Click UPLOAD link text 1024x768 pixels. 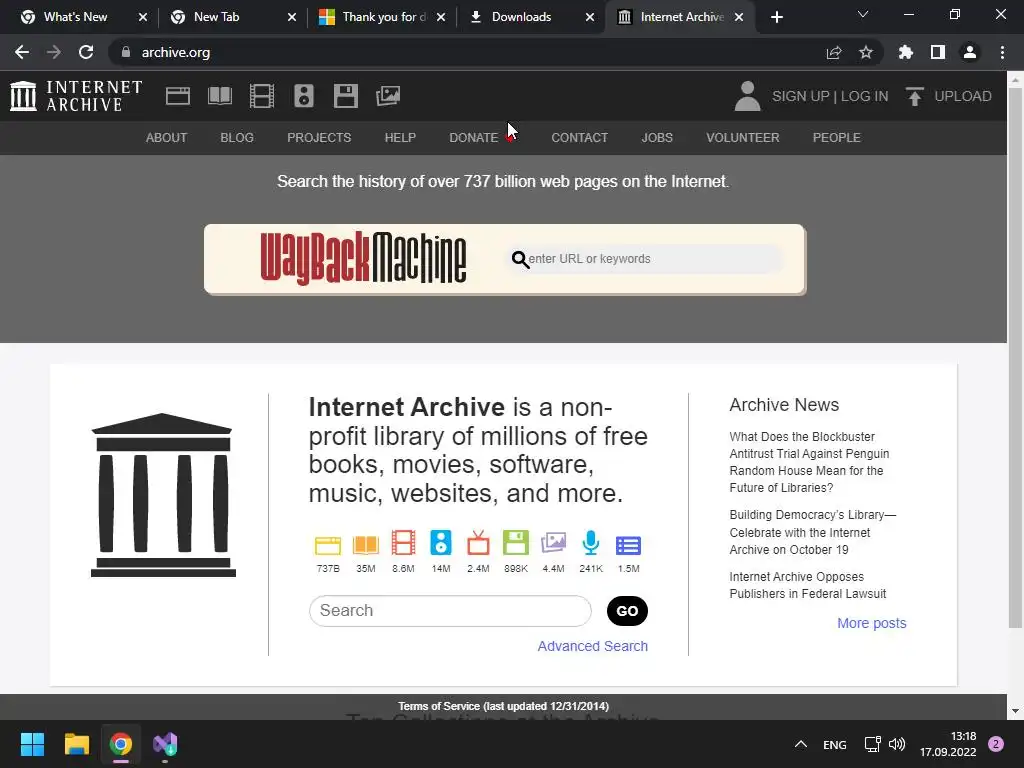click(963, 96)
